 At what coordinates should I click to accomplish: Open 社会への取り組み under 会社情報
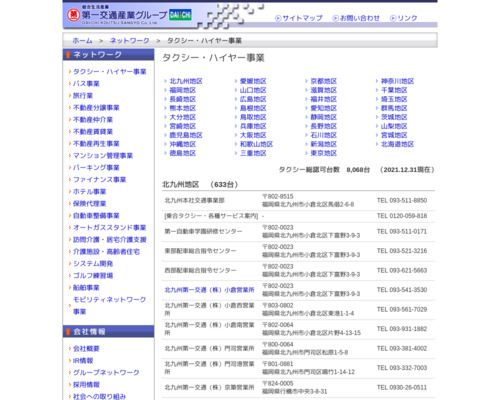[100, 396]
